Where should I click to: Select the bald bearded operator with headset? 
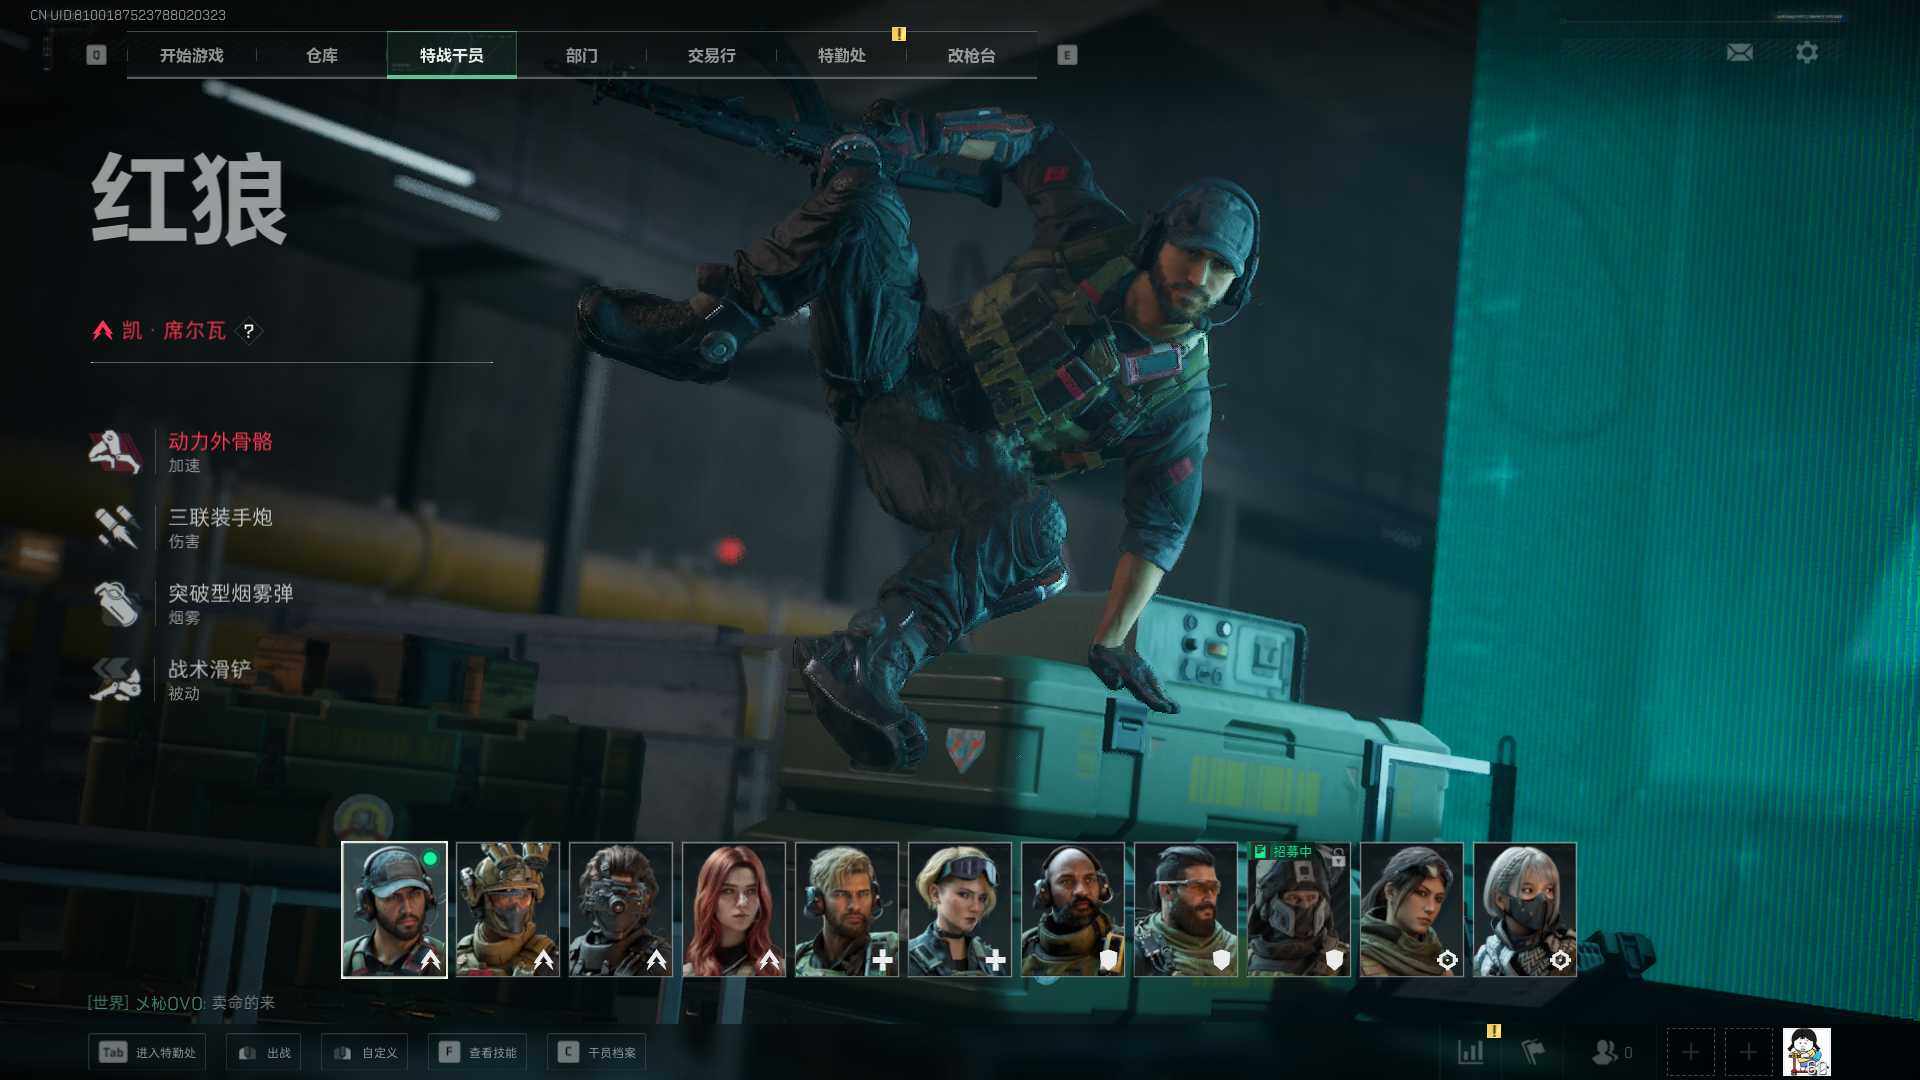[x=1073, y=909]
